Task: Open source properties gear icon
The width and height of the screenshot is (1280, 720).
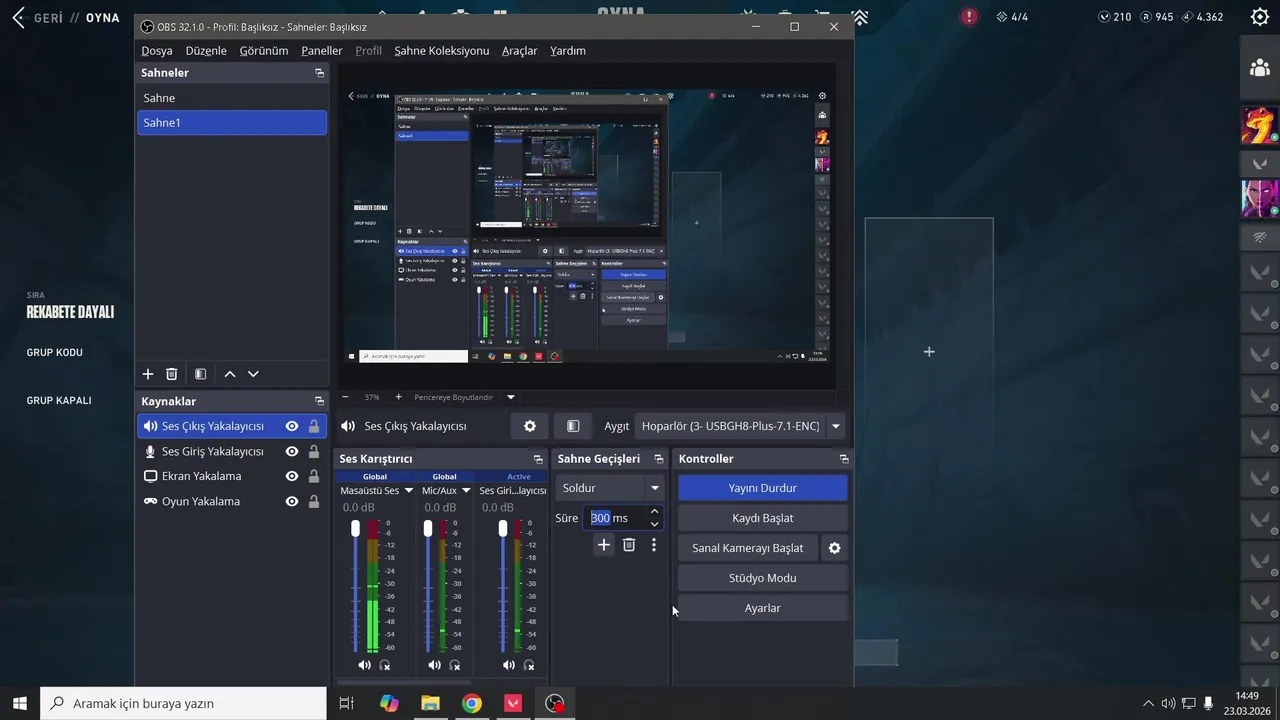Action: pyautogui.click(x=530, y=426)
